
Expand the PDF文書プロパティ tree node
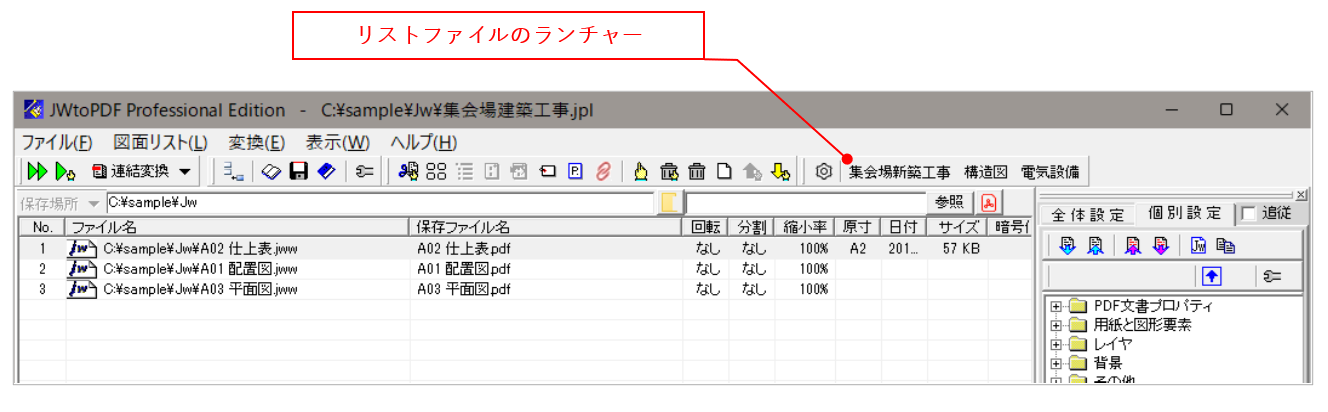tap(1055, 306)
